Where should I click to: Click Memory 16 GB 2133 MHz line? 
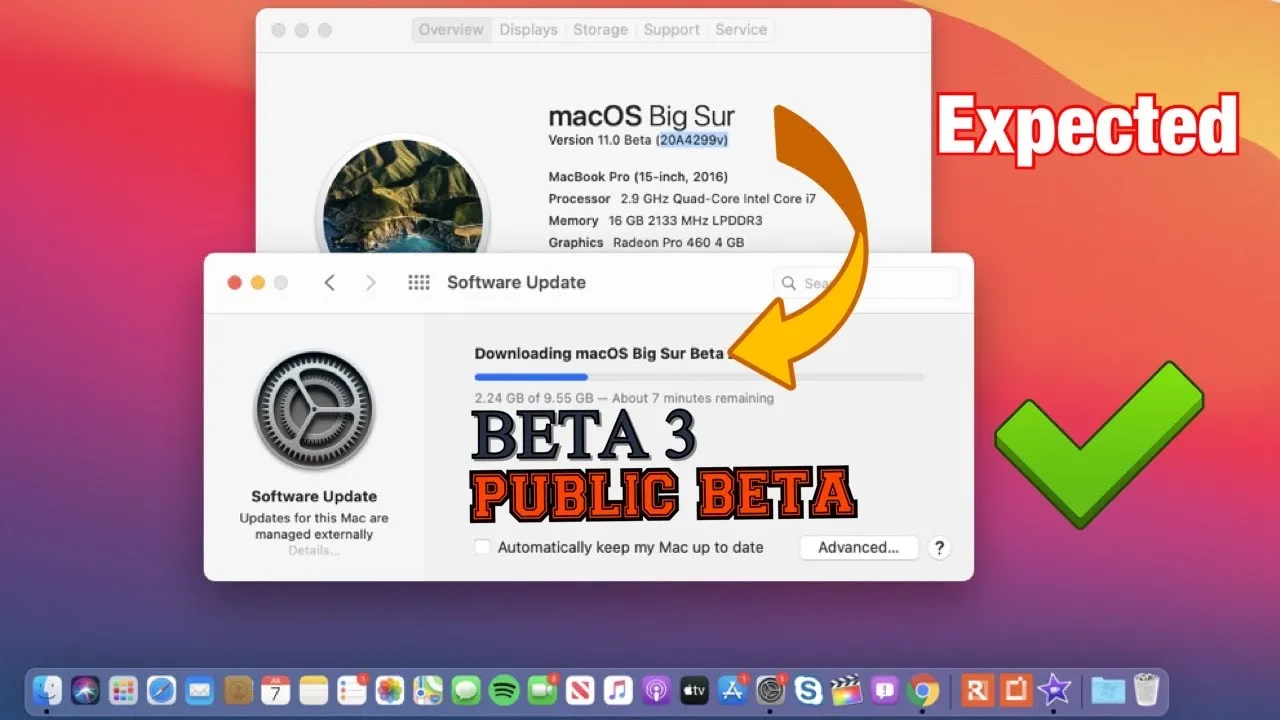coord(655,221)
